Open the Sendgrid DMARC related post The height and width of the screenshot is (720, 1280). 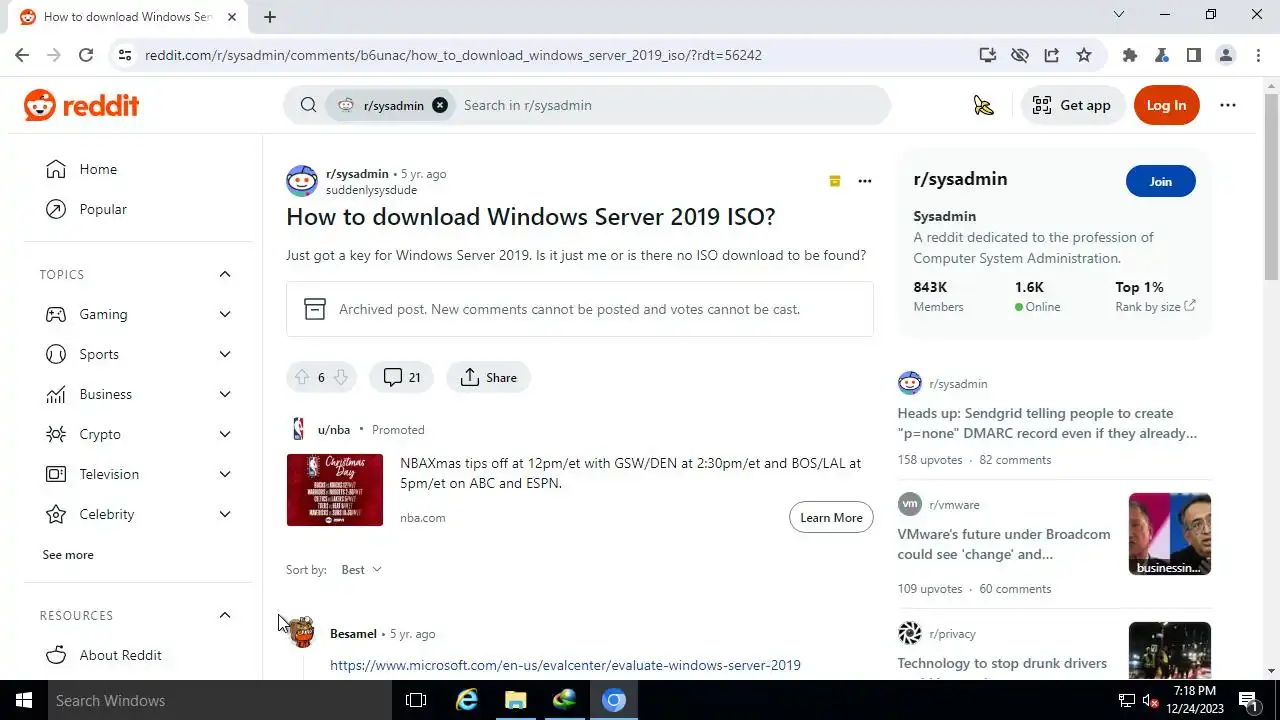1047,423
